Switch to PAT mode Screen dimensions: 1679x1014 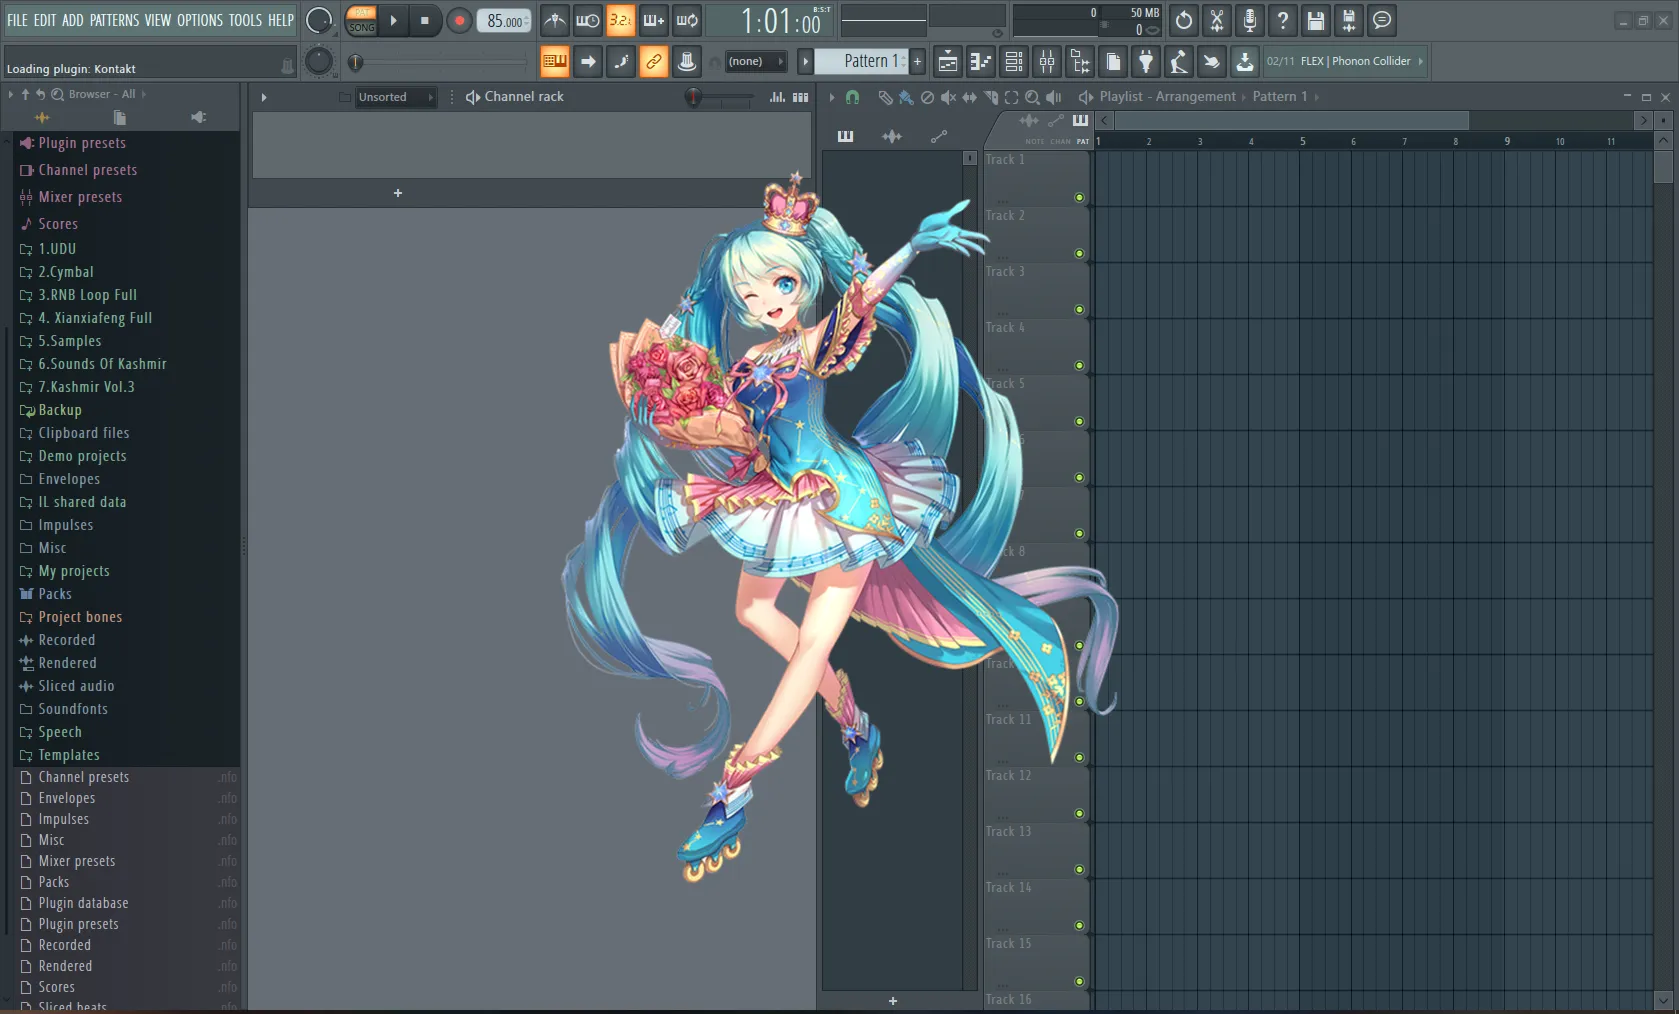pos(361,12)
